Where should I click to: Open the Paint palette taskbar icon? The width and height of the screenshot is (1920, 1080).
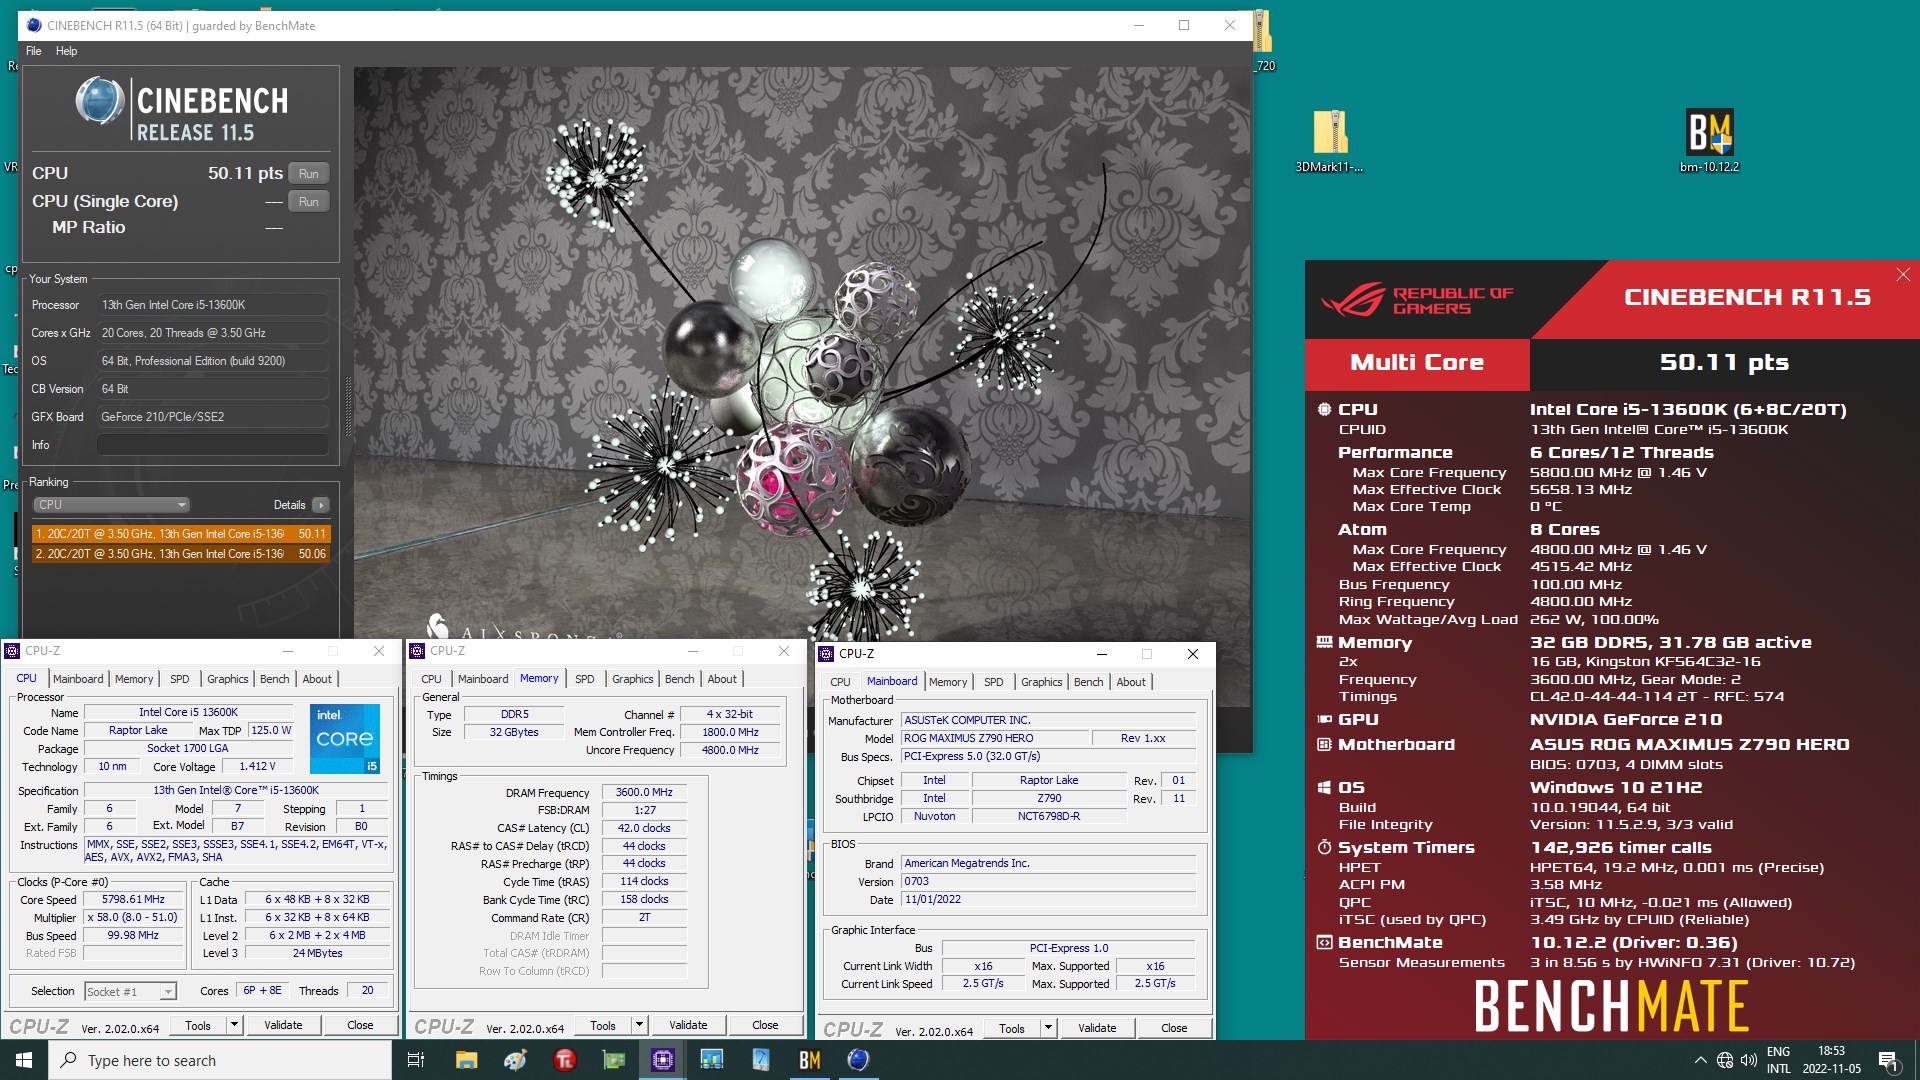515,1060
